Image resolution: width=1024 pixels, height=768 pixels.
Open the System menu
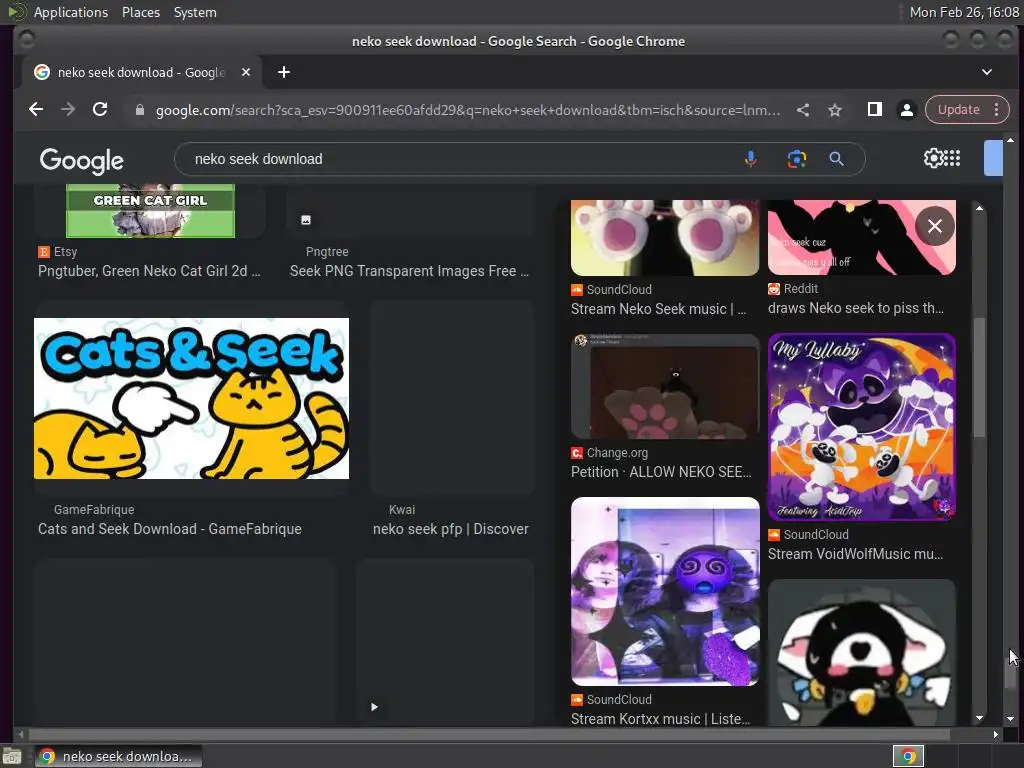[x=195, y=12]
